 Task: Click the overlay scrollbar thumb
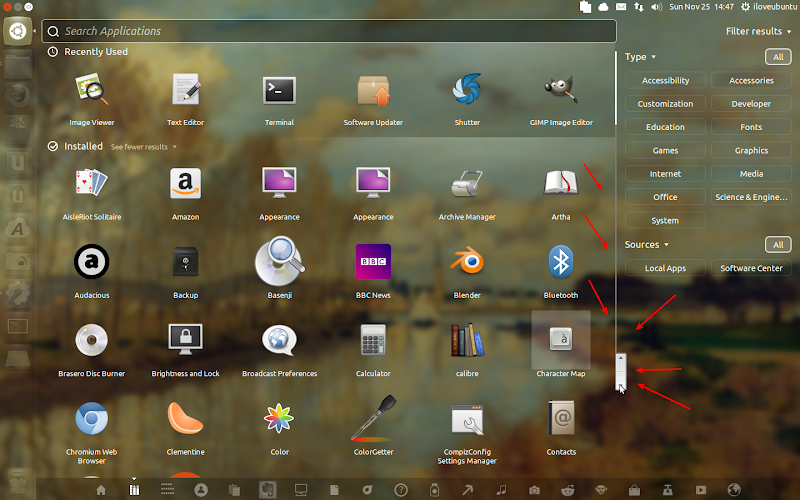coord(621,372)
